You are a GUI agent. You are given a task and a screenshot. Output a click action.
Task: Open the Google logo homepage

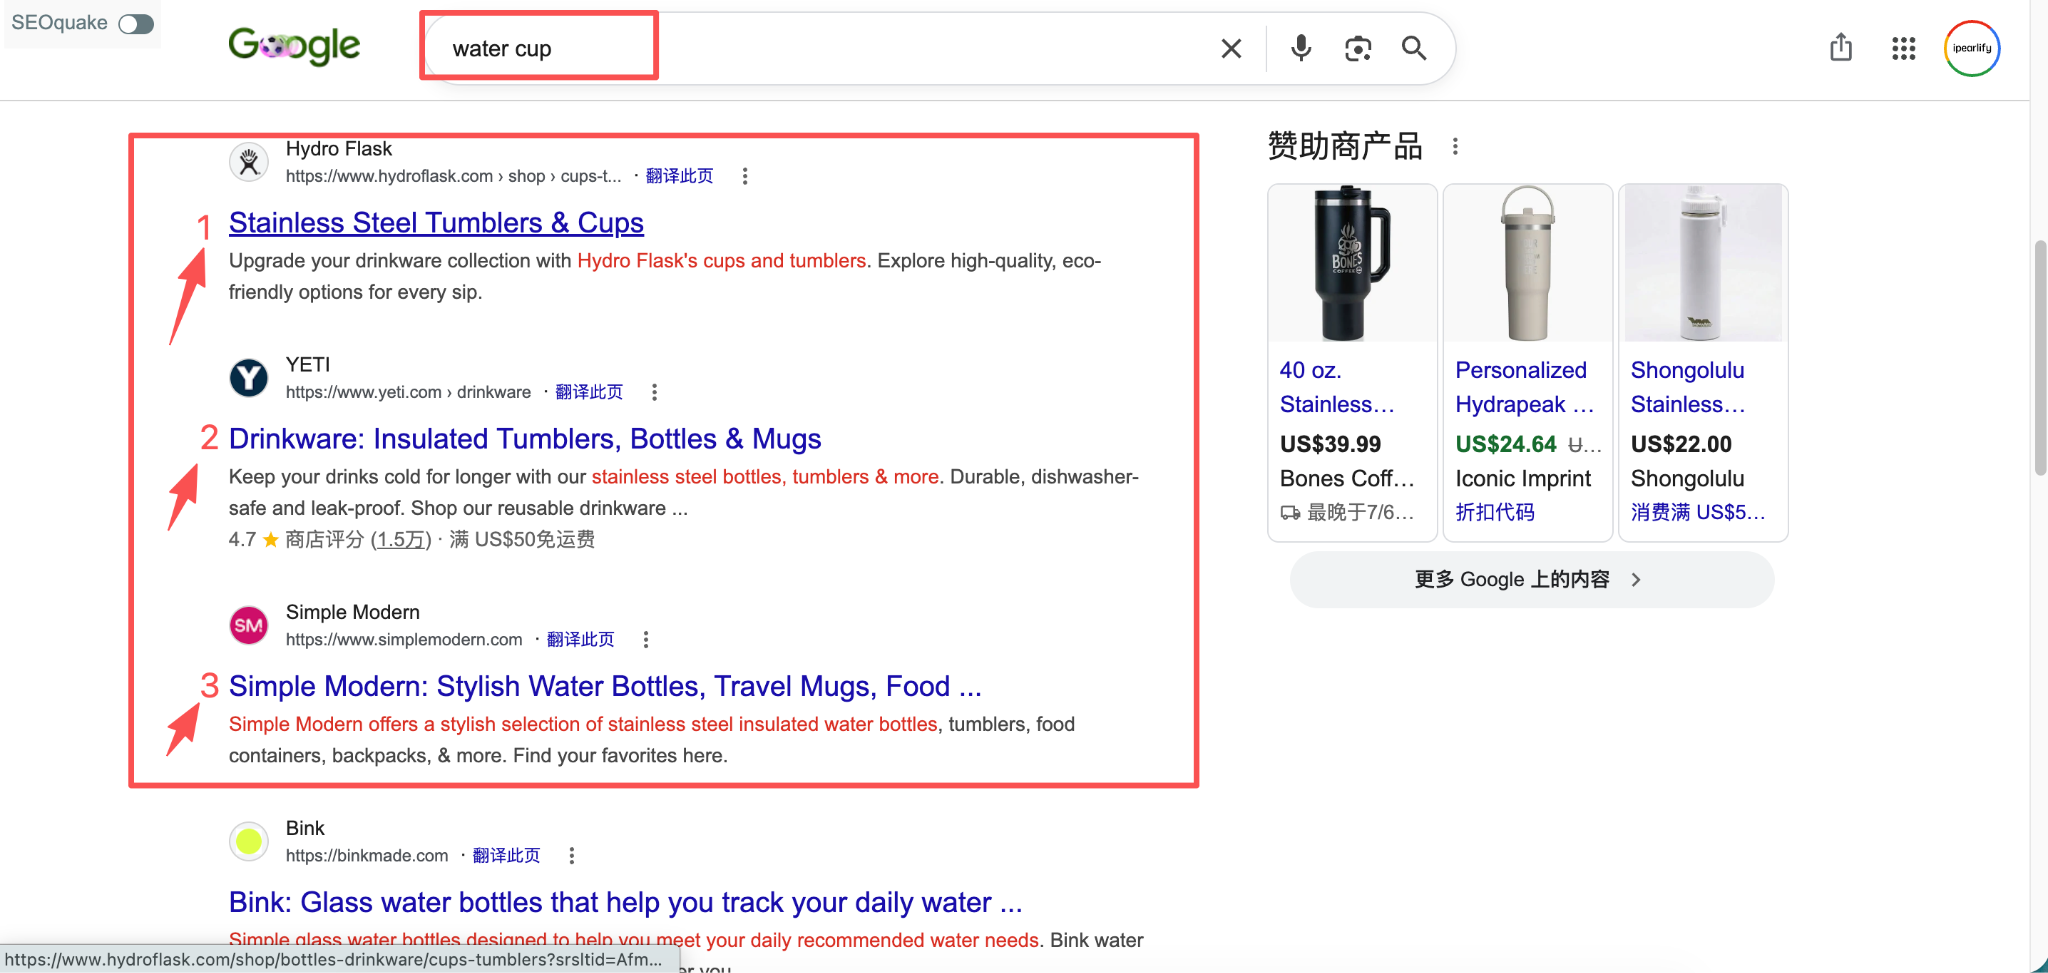pos(294,46)
